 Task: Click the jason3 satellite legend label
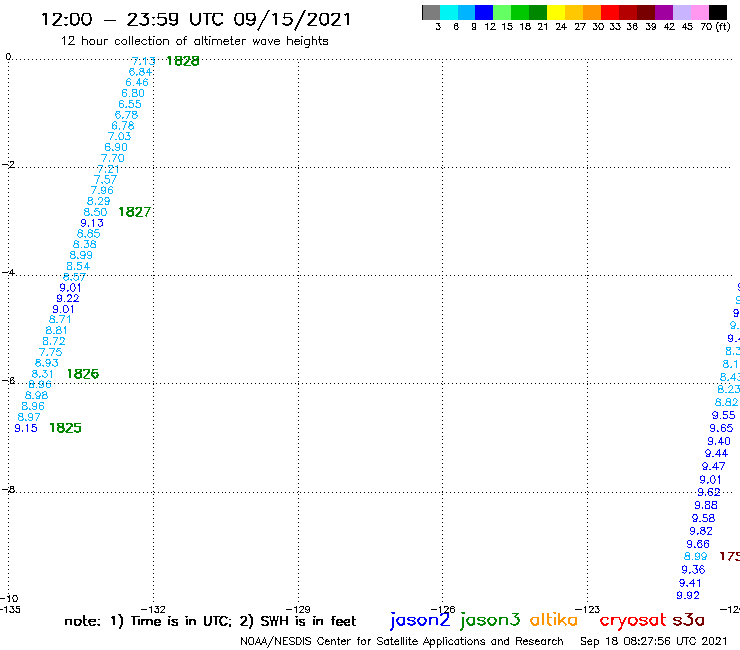point(490,621)
